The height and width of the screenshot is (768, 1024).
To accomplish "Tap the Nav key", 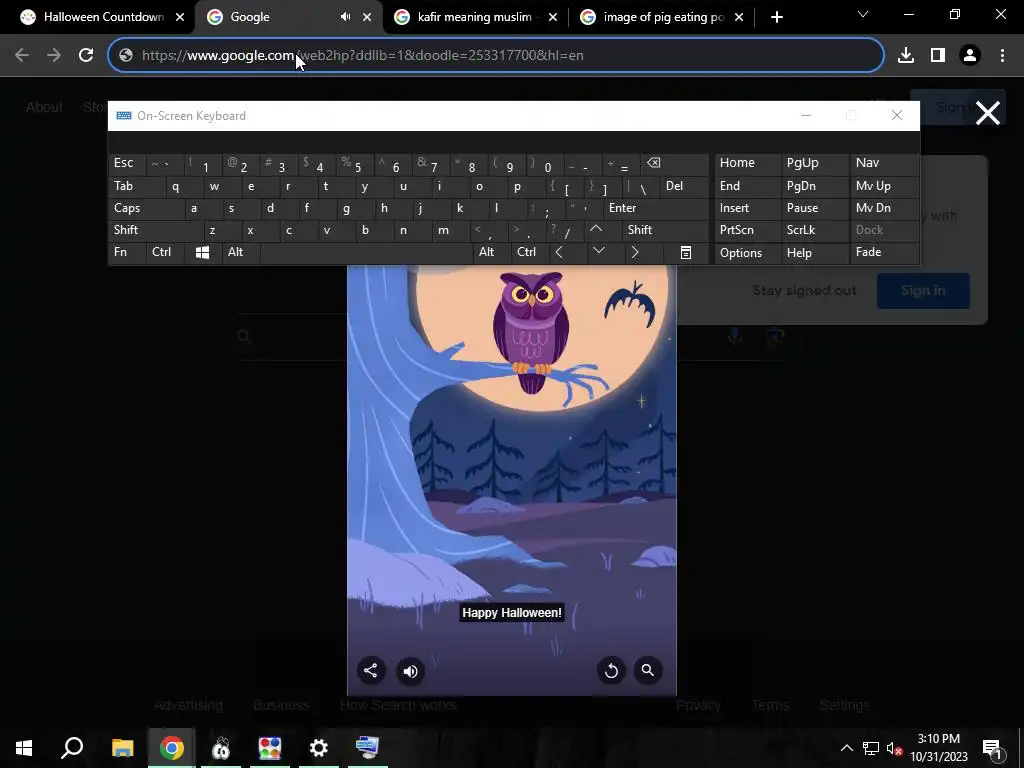I will (x=884, y=163).
